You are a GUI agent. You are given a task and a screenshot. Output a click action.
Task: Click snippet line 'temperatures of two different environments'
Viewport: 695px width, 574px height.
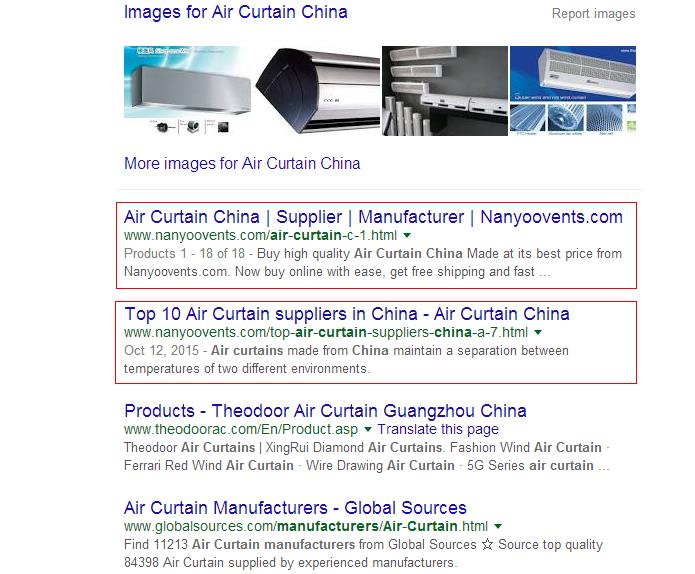pos(247,369)
